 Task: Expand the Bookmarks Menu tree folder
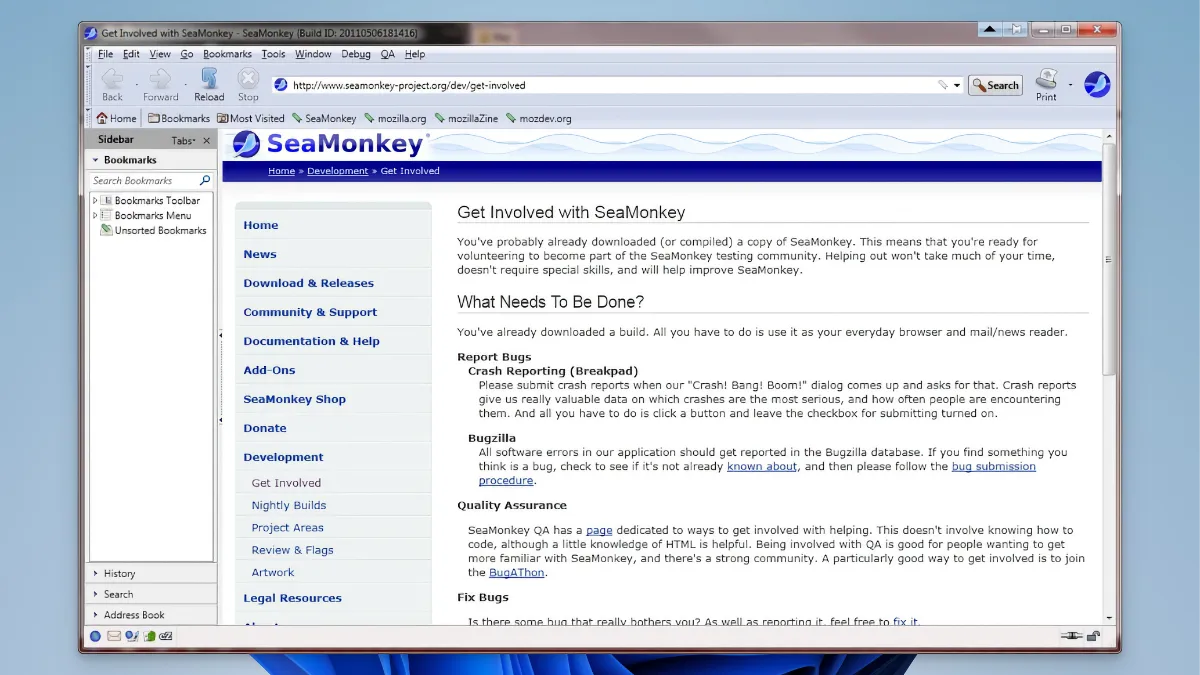point(95,216)
